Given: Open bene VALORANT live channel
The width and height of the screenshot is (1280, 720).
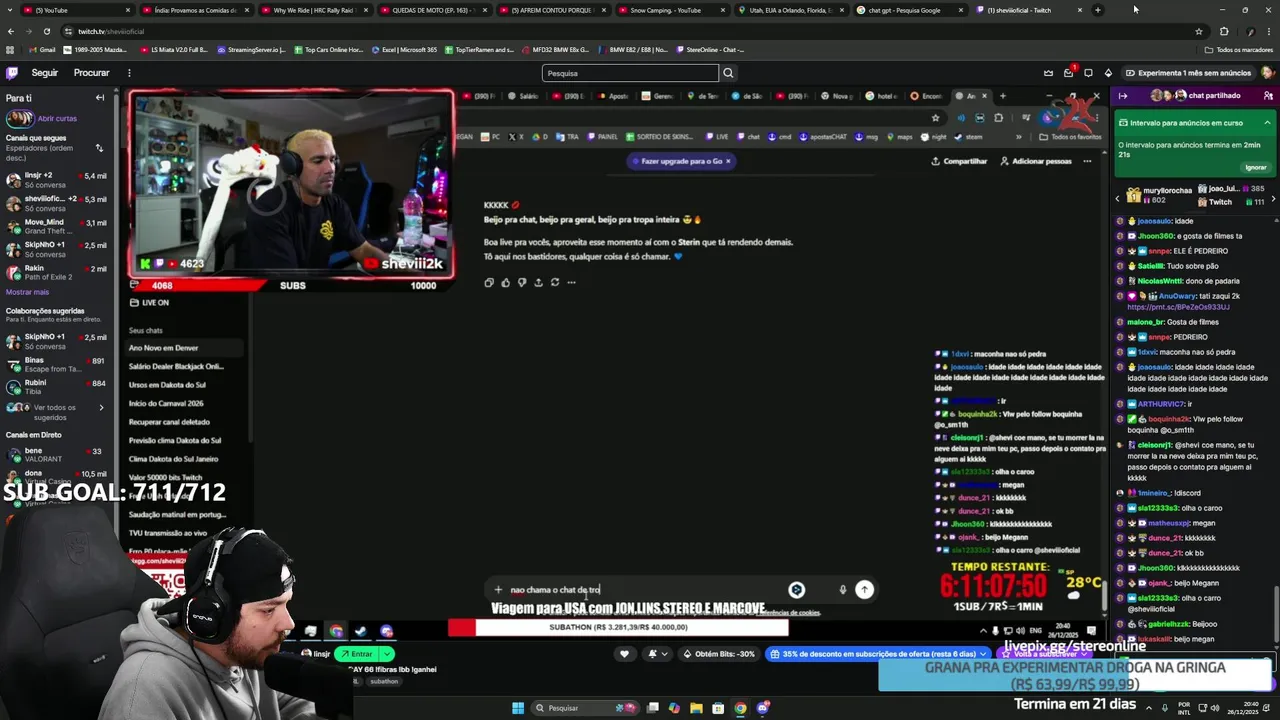Looking at the screenshot, I should tap(56, 454).
